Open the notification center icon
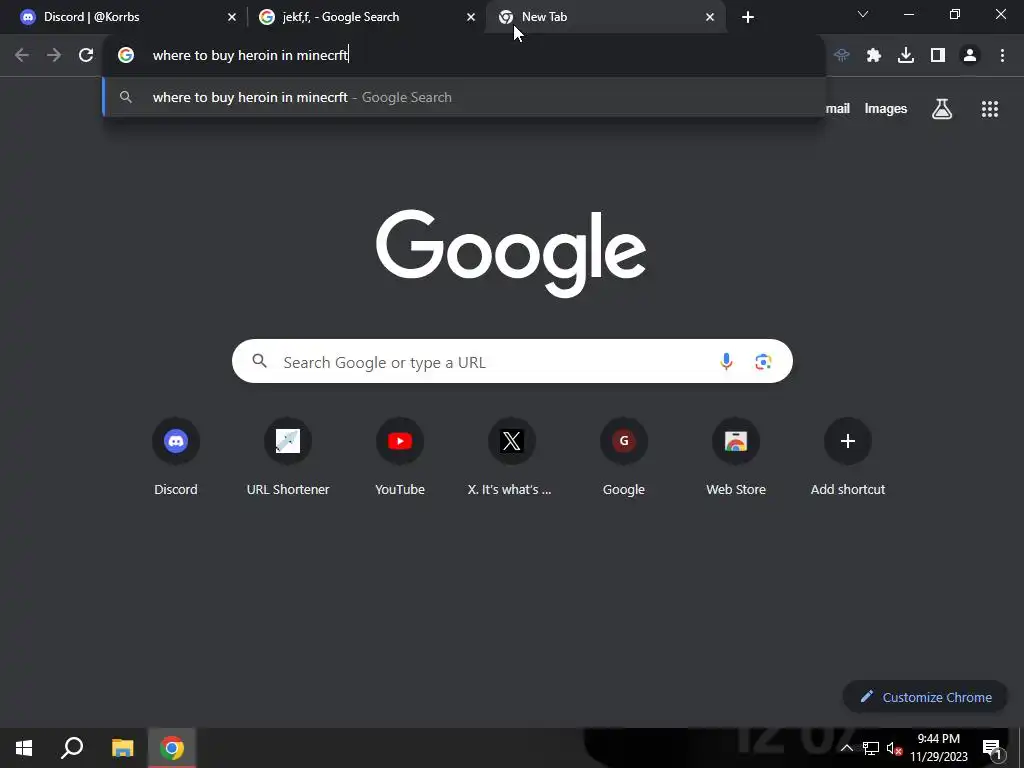The height and width of the screenshot is (768, 1024). [991, 748]
